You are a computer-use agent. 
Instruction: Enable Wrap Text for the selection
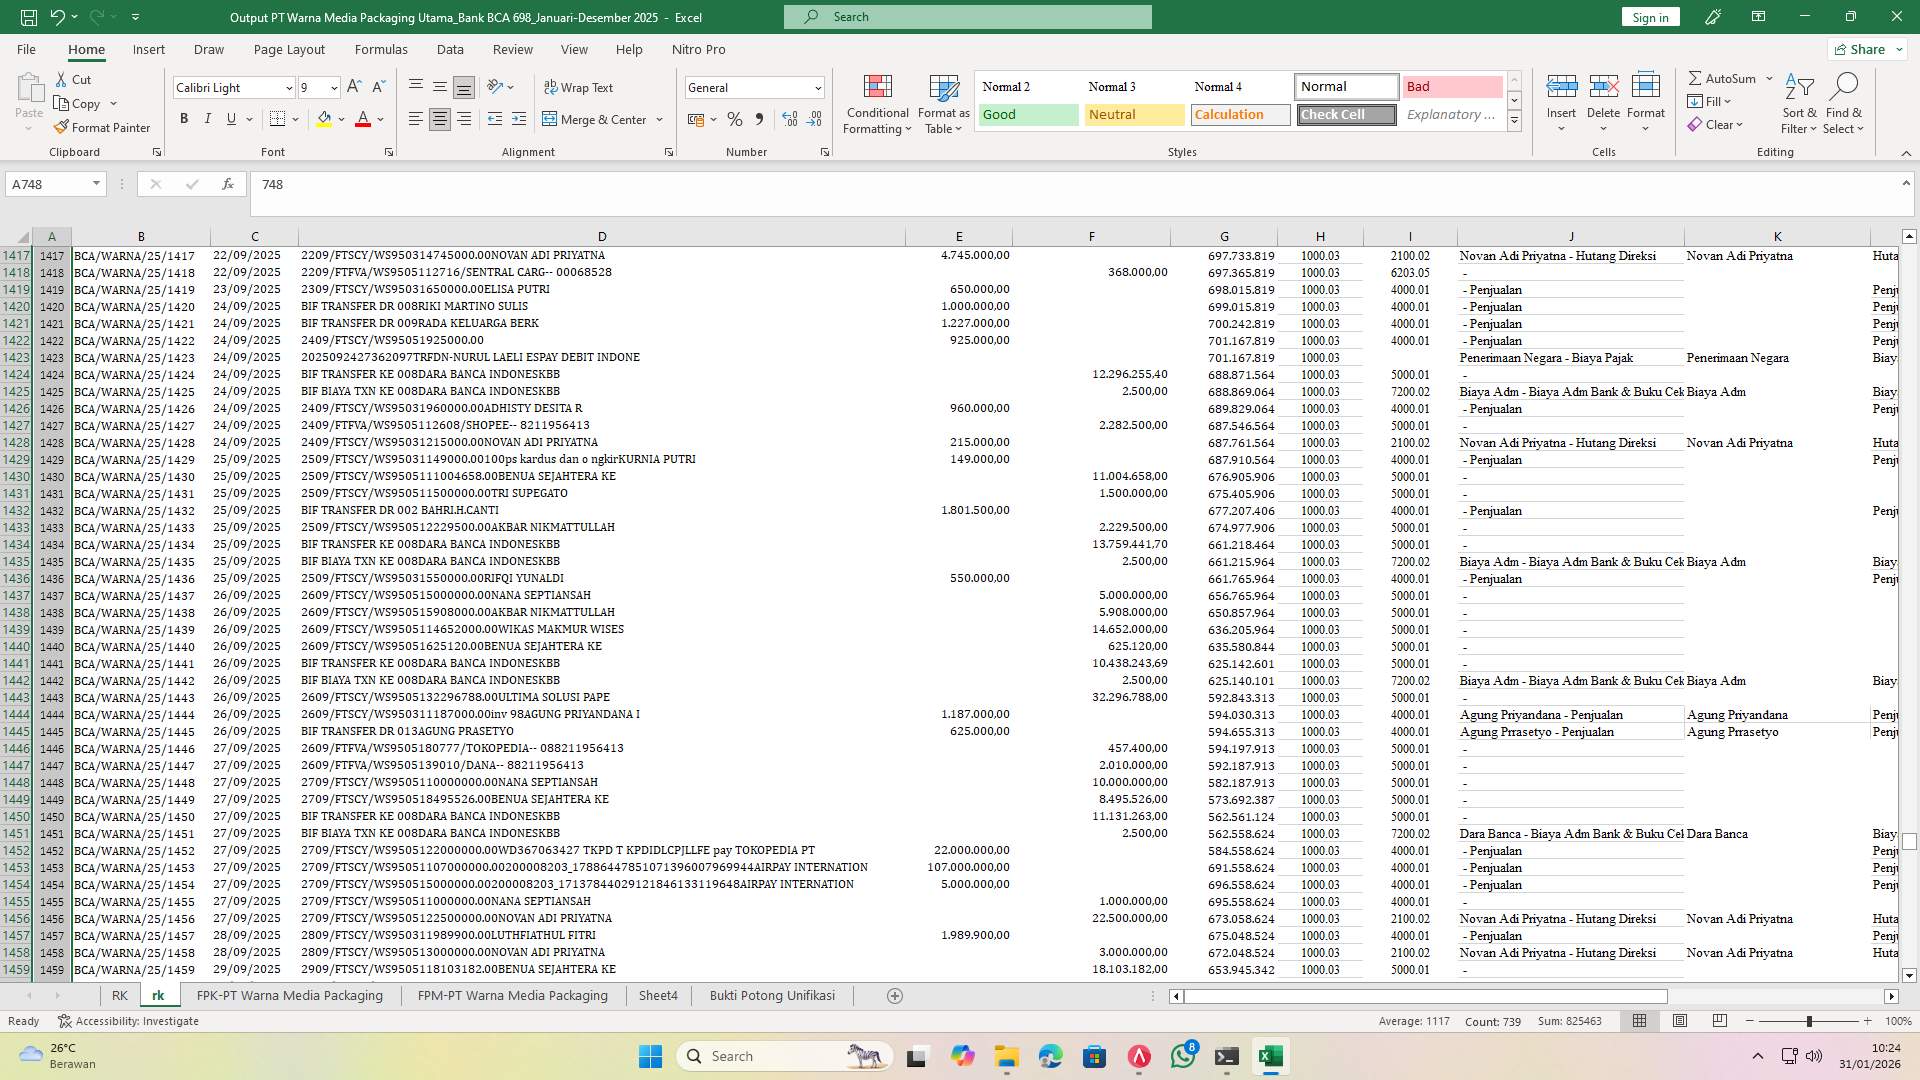pyautogui.click(x=580, y=87)
